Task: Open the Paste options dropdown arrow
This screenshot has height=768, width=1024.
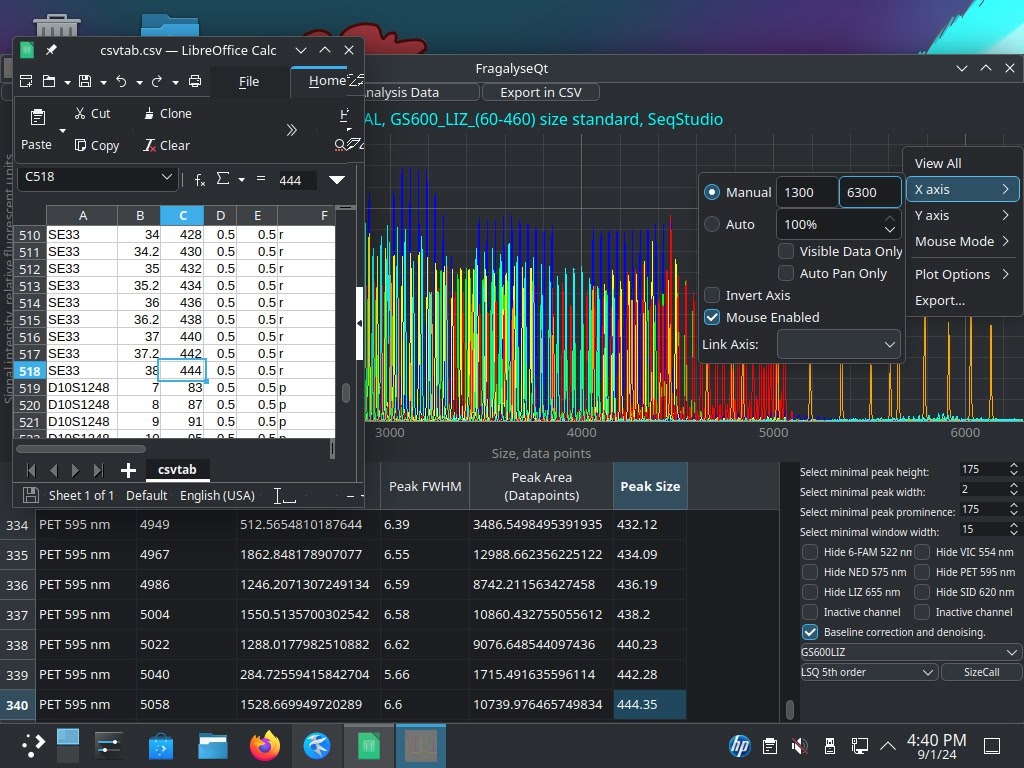Action: tap(63, 131)
